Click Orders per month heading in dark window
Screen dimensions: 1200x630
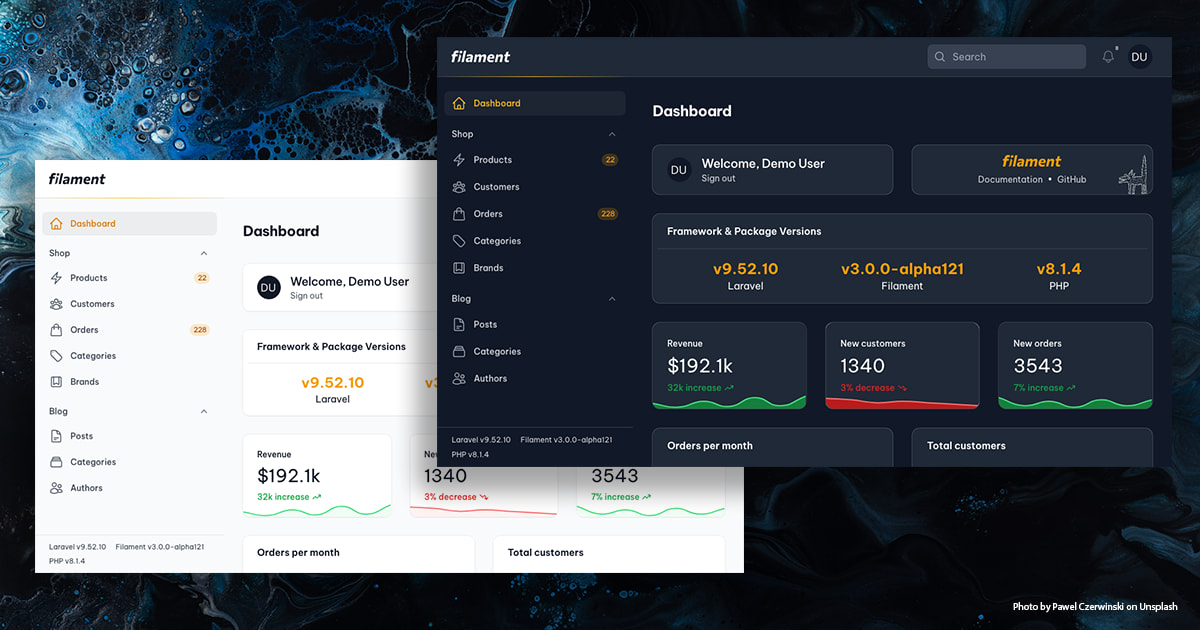pos(710,446)
